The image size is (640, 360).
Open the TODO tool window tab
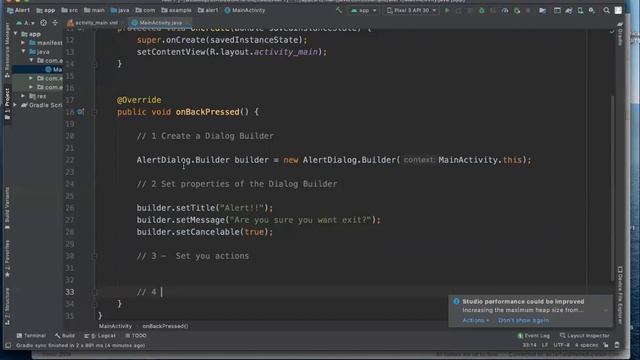pyautogui.click(x=136, y=336)
